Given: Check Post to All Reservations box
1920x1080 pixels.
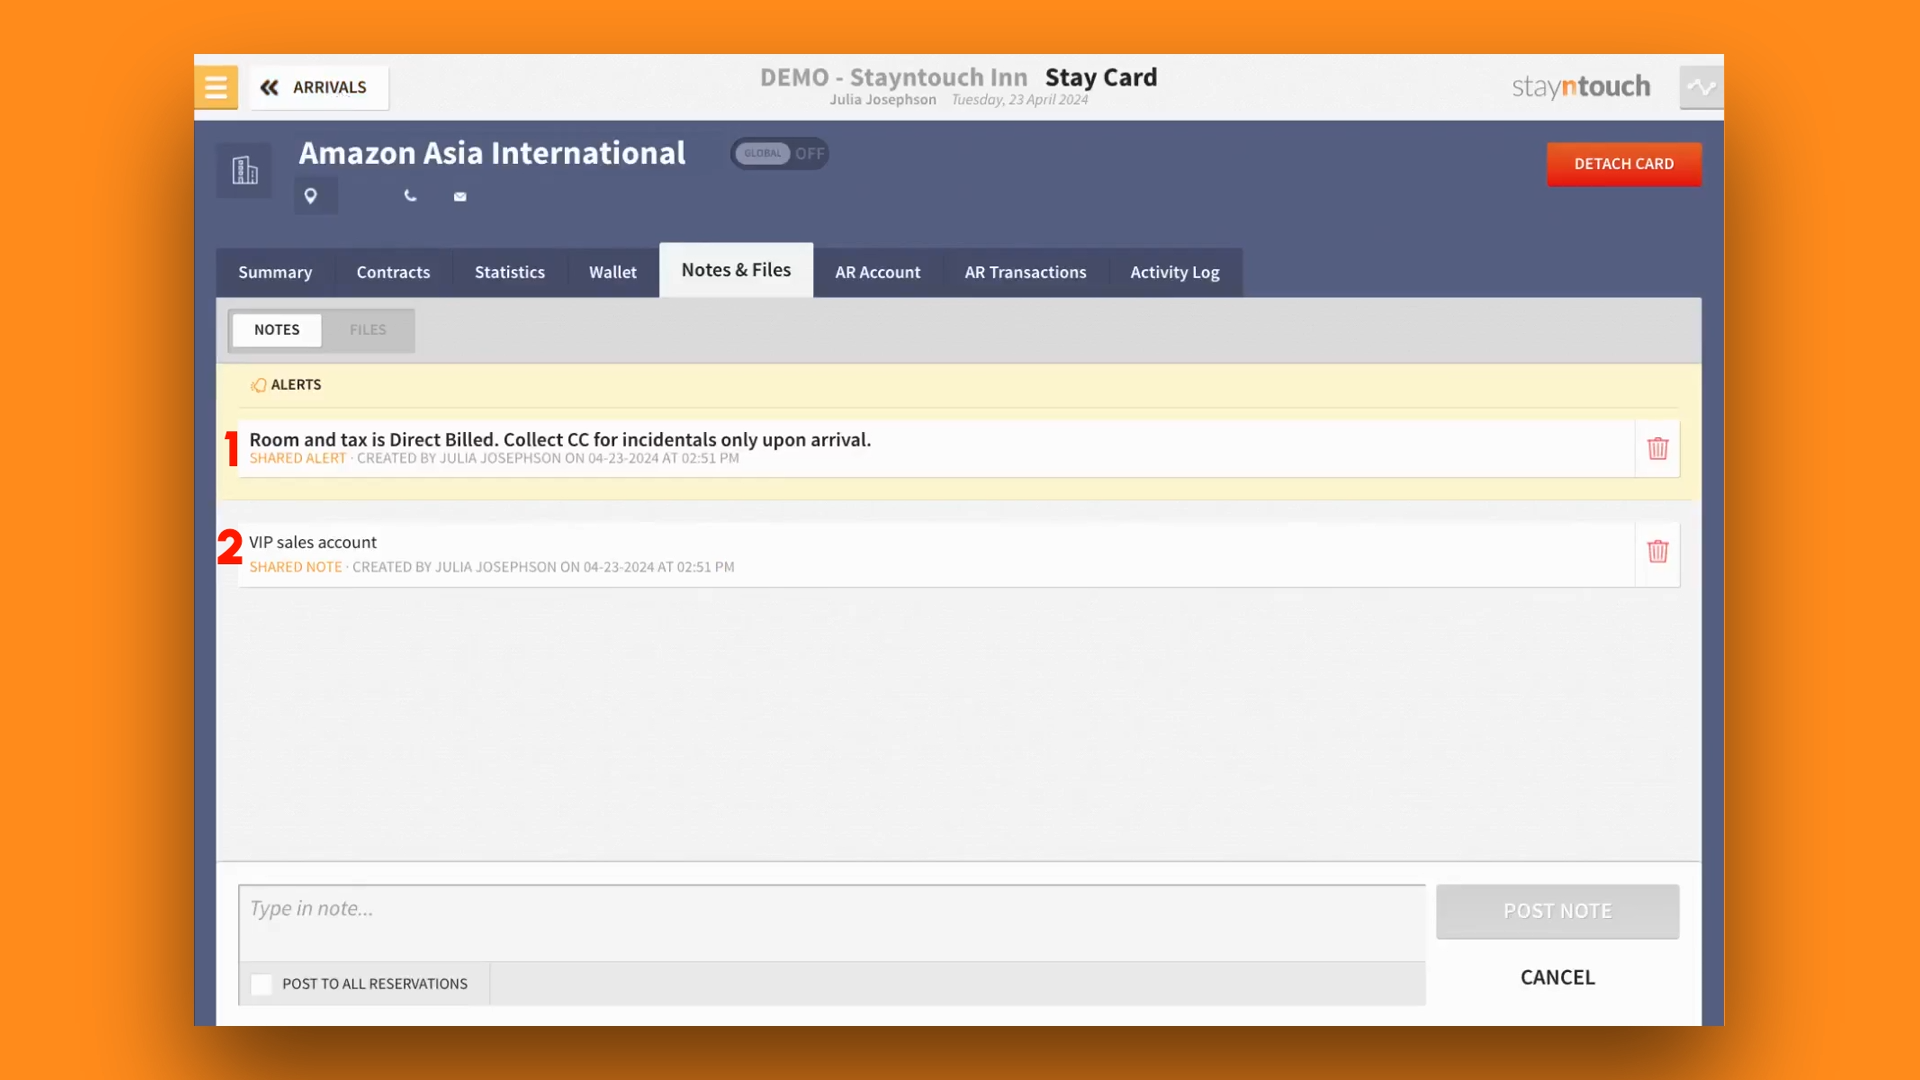Looking at the screenshot, I should pyautogui.click(x=262, y=984).
